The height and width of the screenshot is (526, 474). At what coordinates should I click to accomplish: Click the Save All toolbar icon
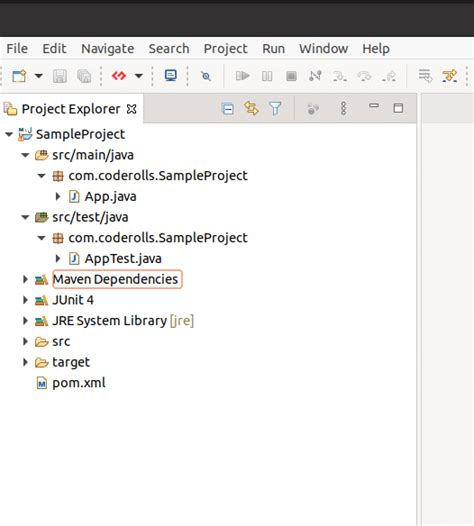click(84, 76)
